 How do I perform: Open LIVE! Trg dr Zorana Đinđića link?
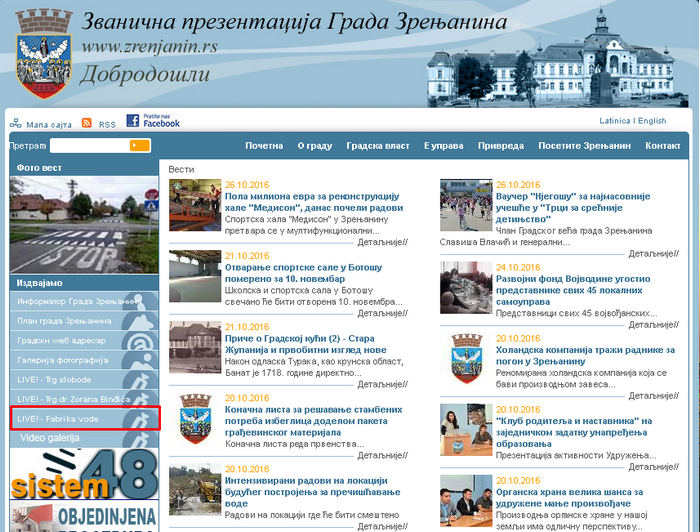(84, 399)
